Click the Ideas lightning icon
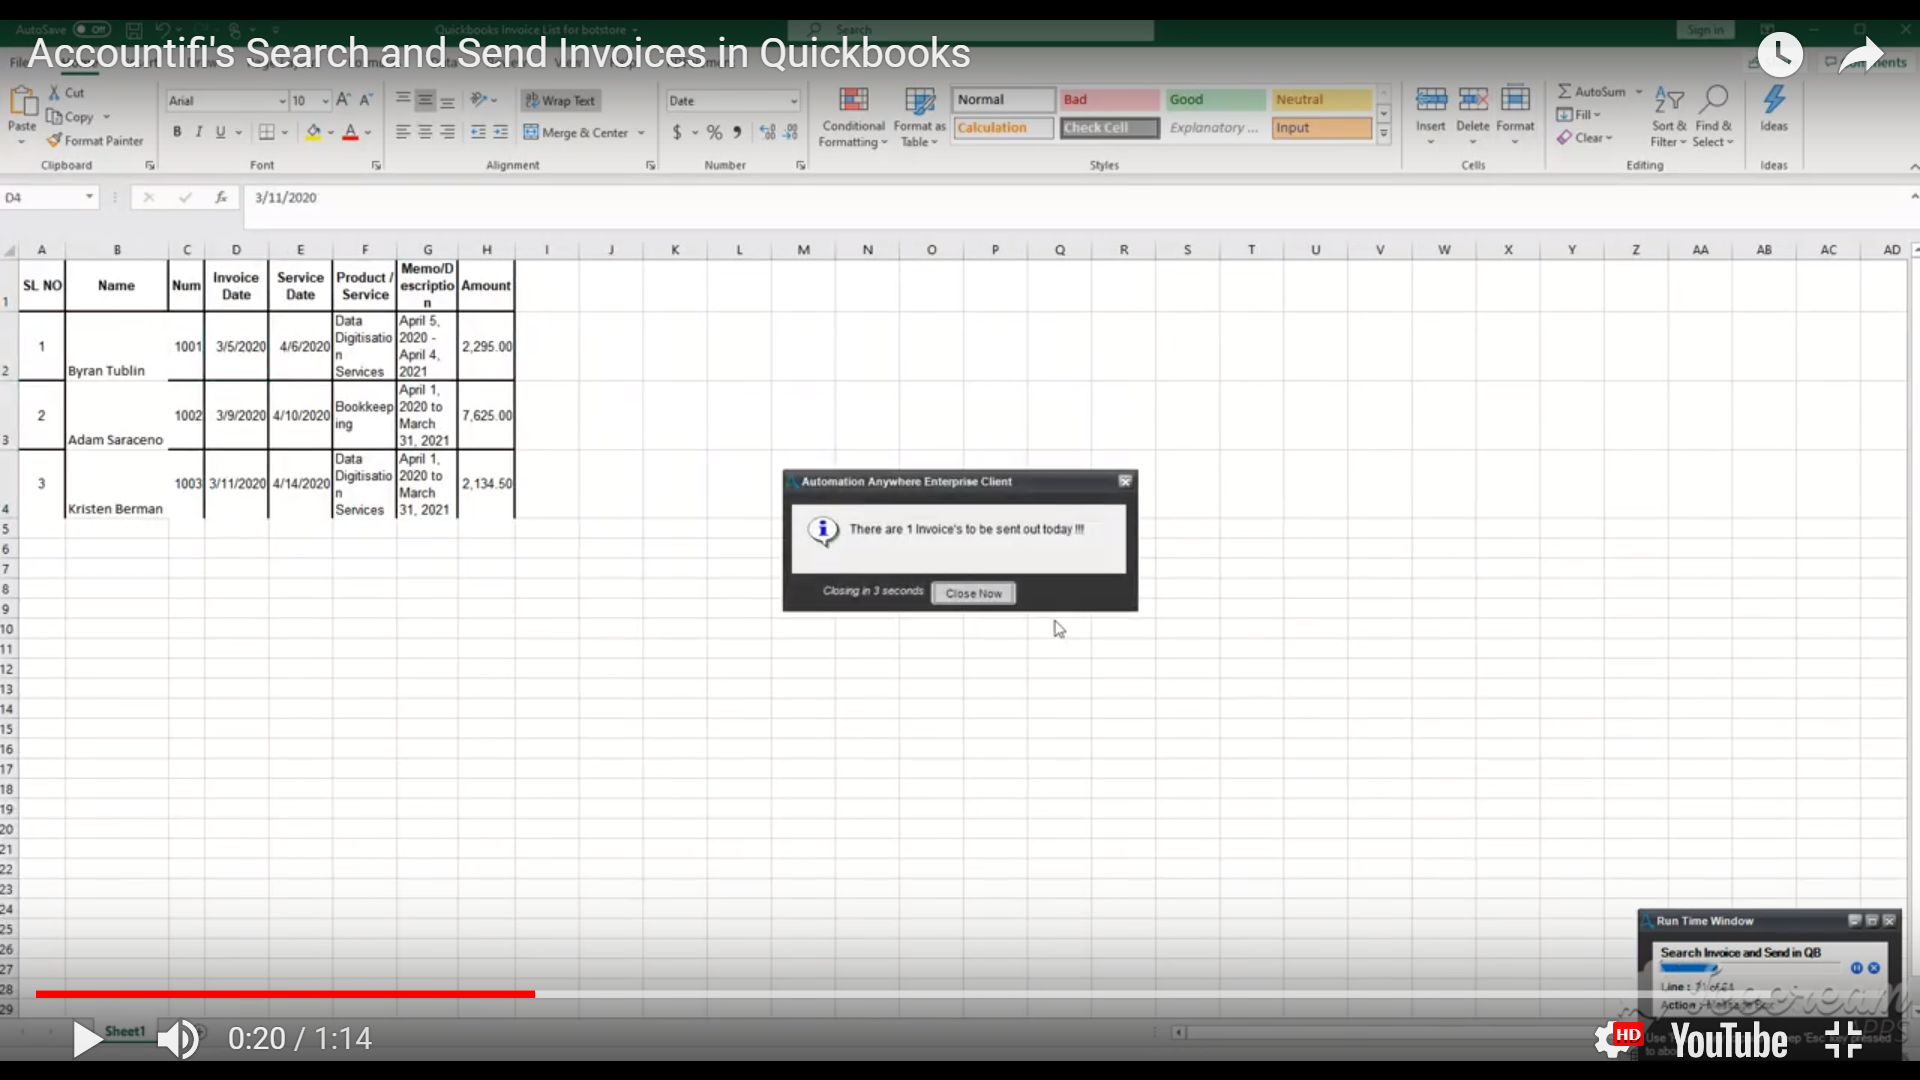 [x=1774, y=100]
